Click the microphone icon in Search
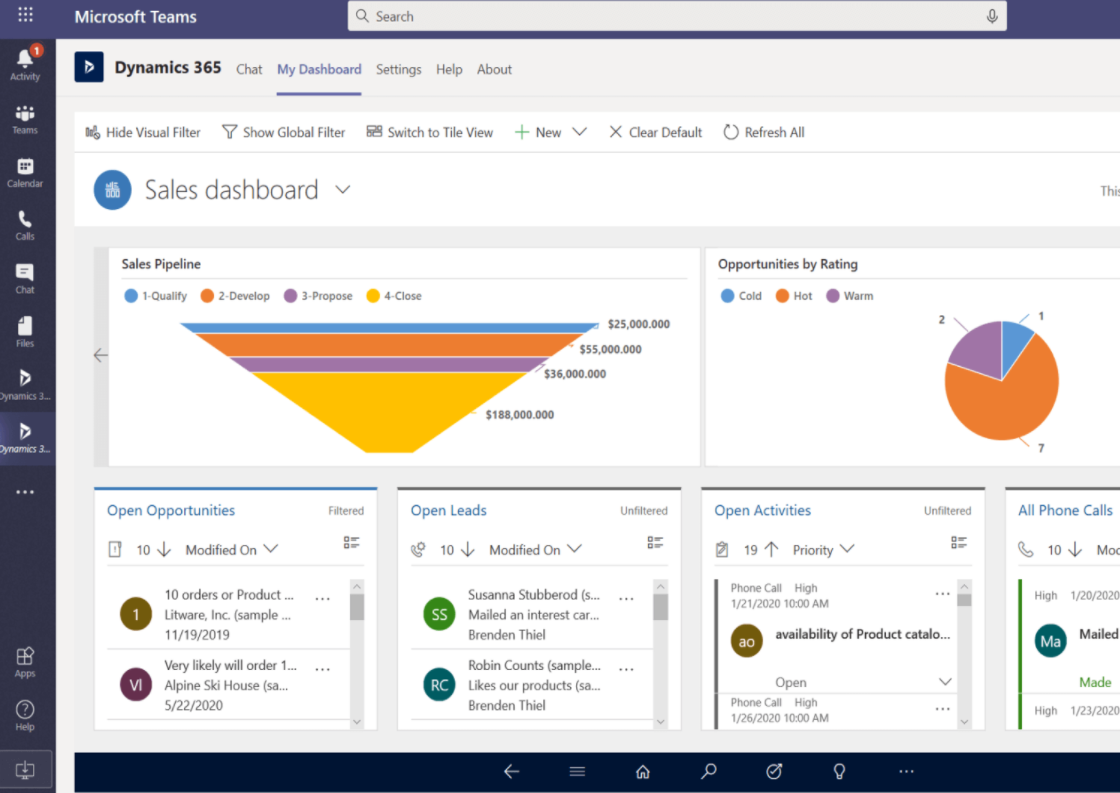This screenshot has height=793, width=1120. coord(992,16)
